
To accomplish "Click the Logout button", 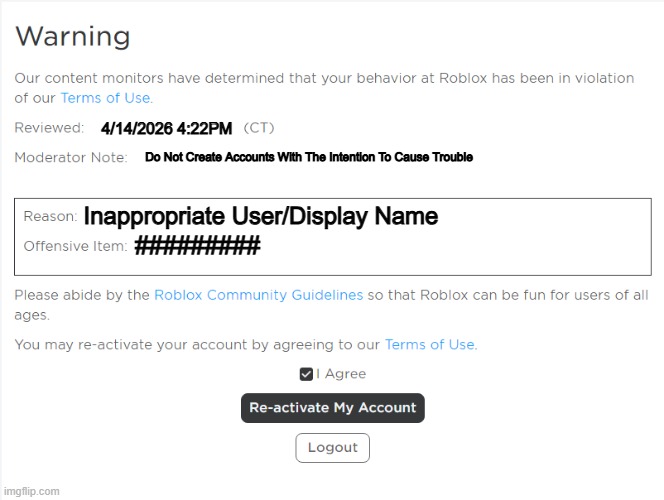I will [x=332, y=448].
